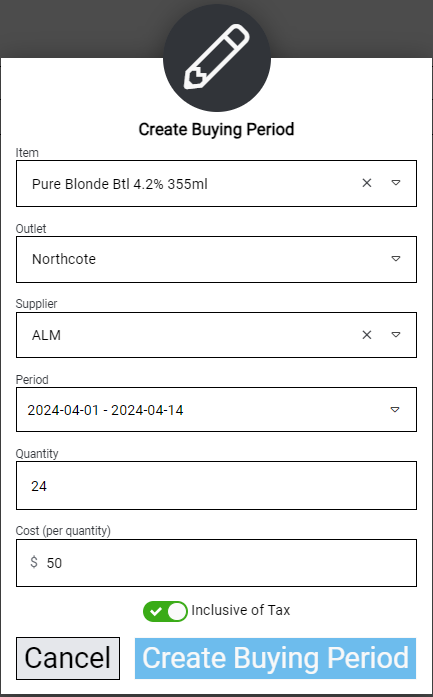Screen dimensions: 433x697
Task: Select the Pure Blonde Btl item text
Action: pyautogui.click(x=120, y=184)
